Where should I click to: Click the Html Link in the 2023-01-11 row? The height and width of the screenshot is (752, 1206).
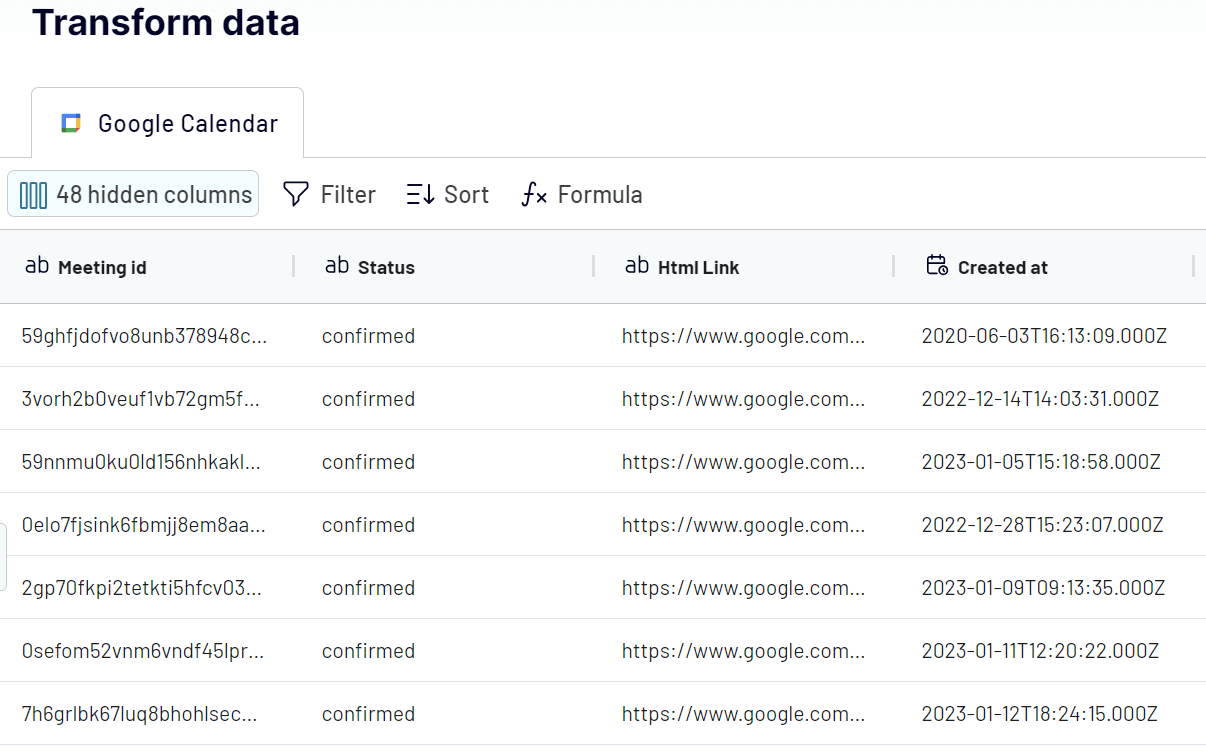pos(743,651)
